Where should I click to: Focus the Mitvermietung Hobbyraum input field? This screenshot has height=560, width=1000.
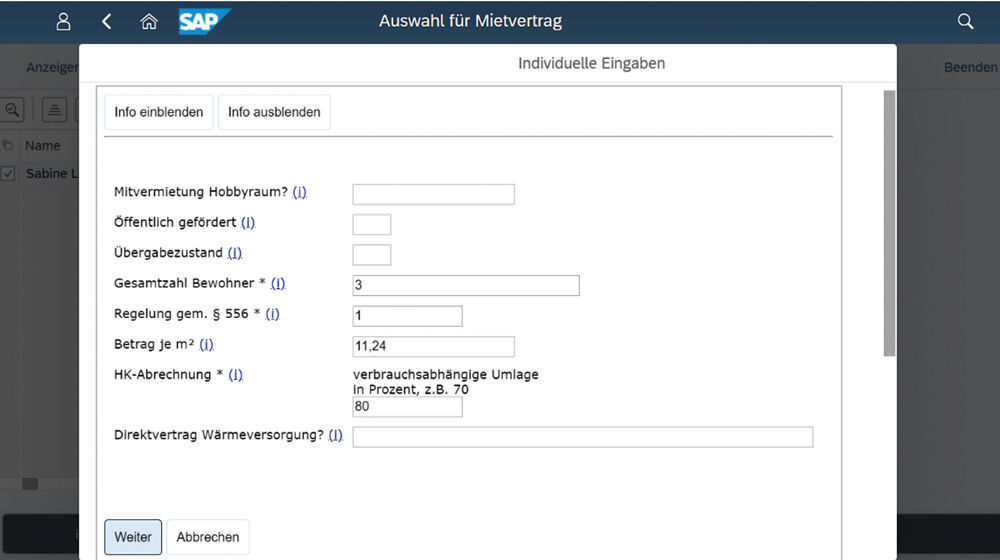[433, 194]
